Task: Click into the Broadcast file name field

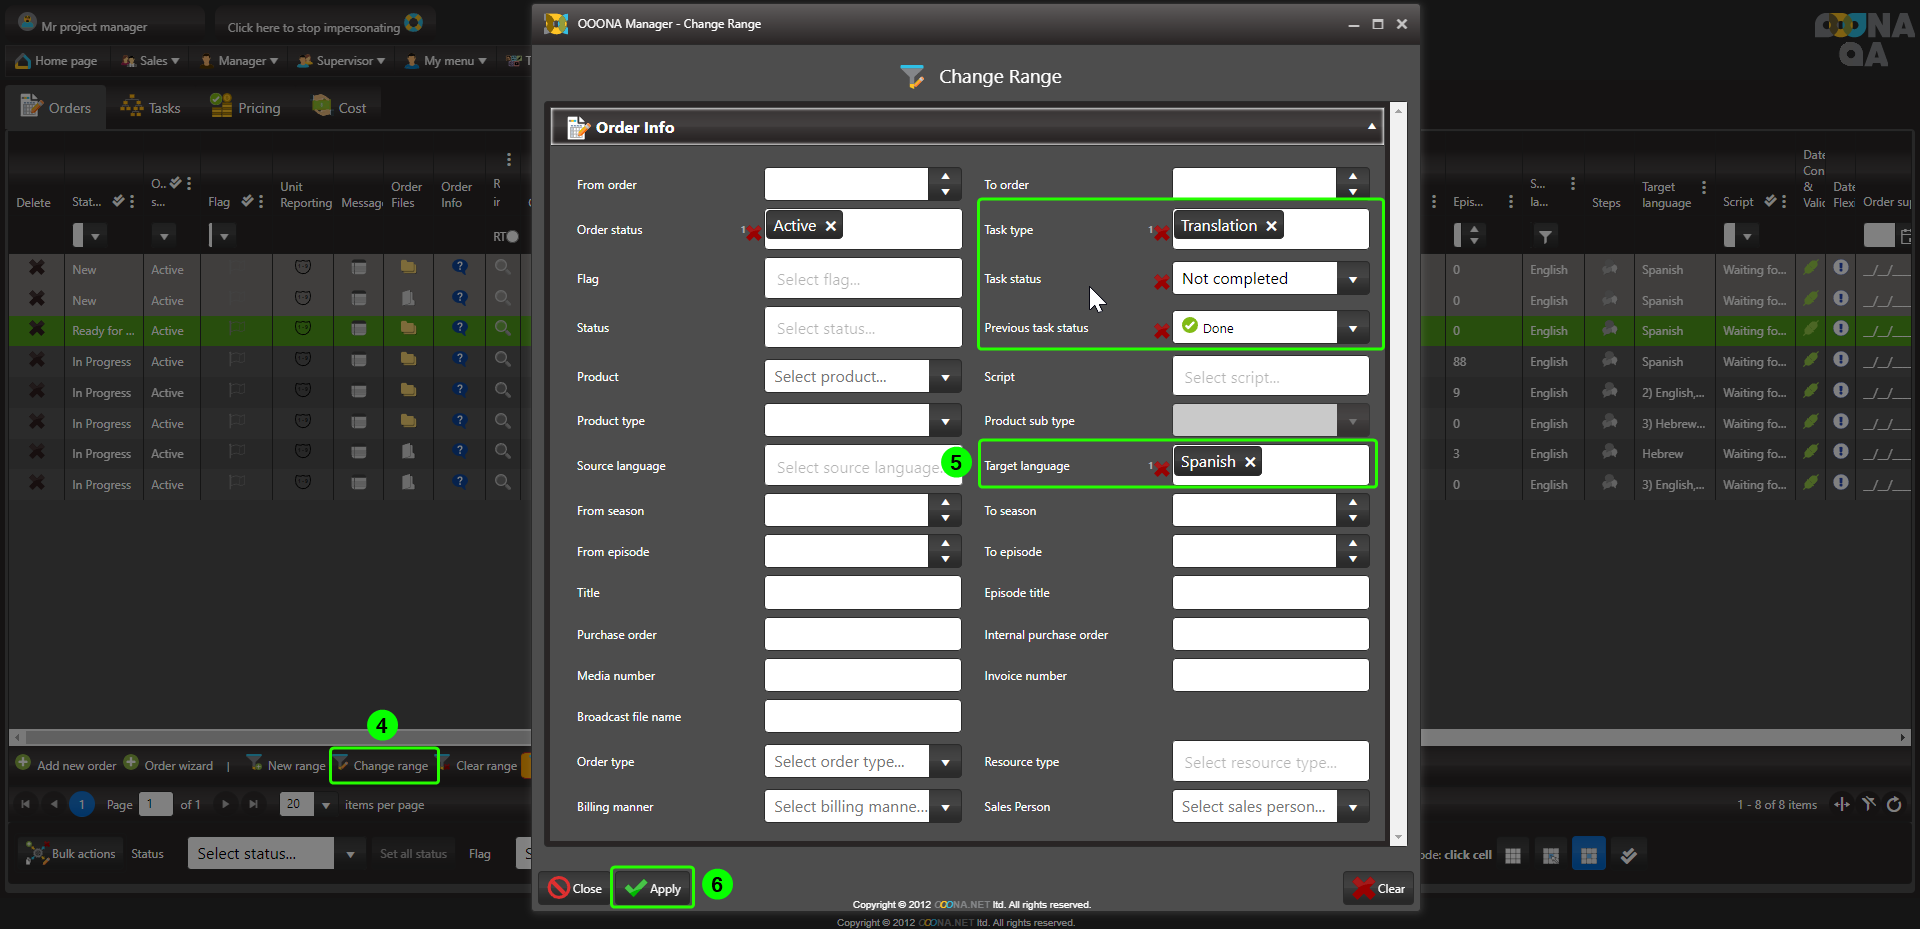Action: click(862, 717)
